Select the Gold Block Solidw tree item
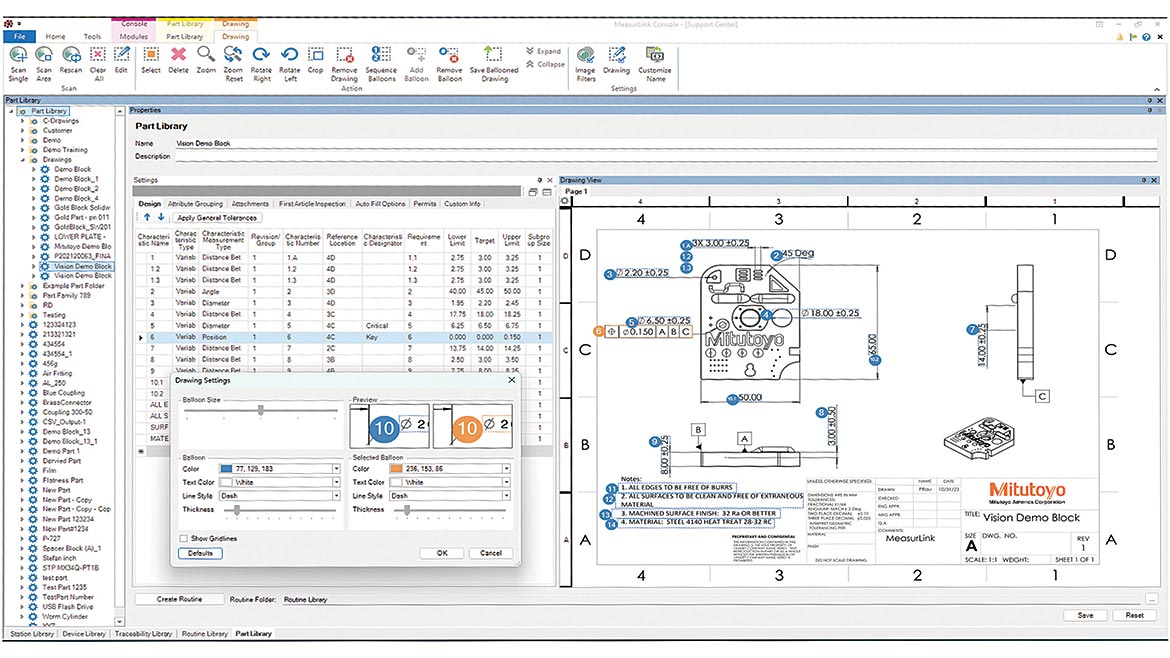Image resolution: width=1170 pixels, height=658 pixels. click(x=82, y=208)
